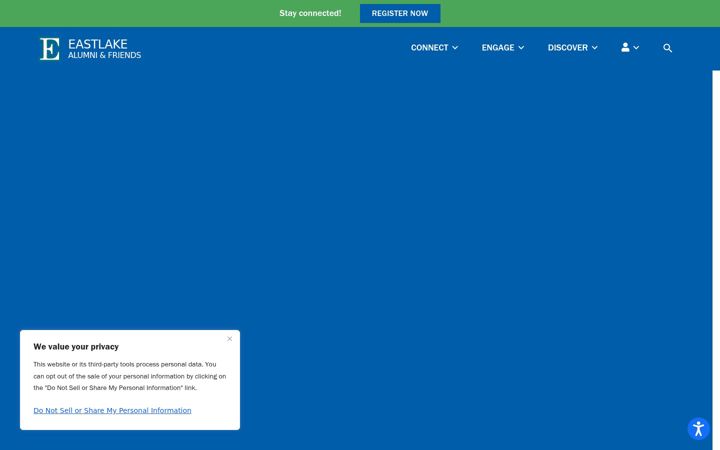
Task: Expand the Engage menu
Action: pos(502,48)
